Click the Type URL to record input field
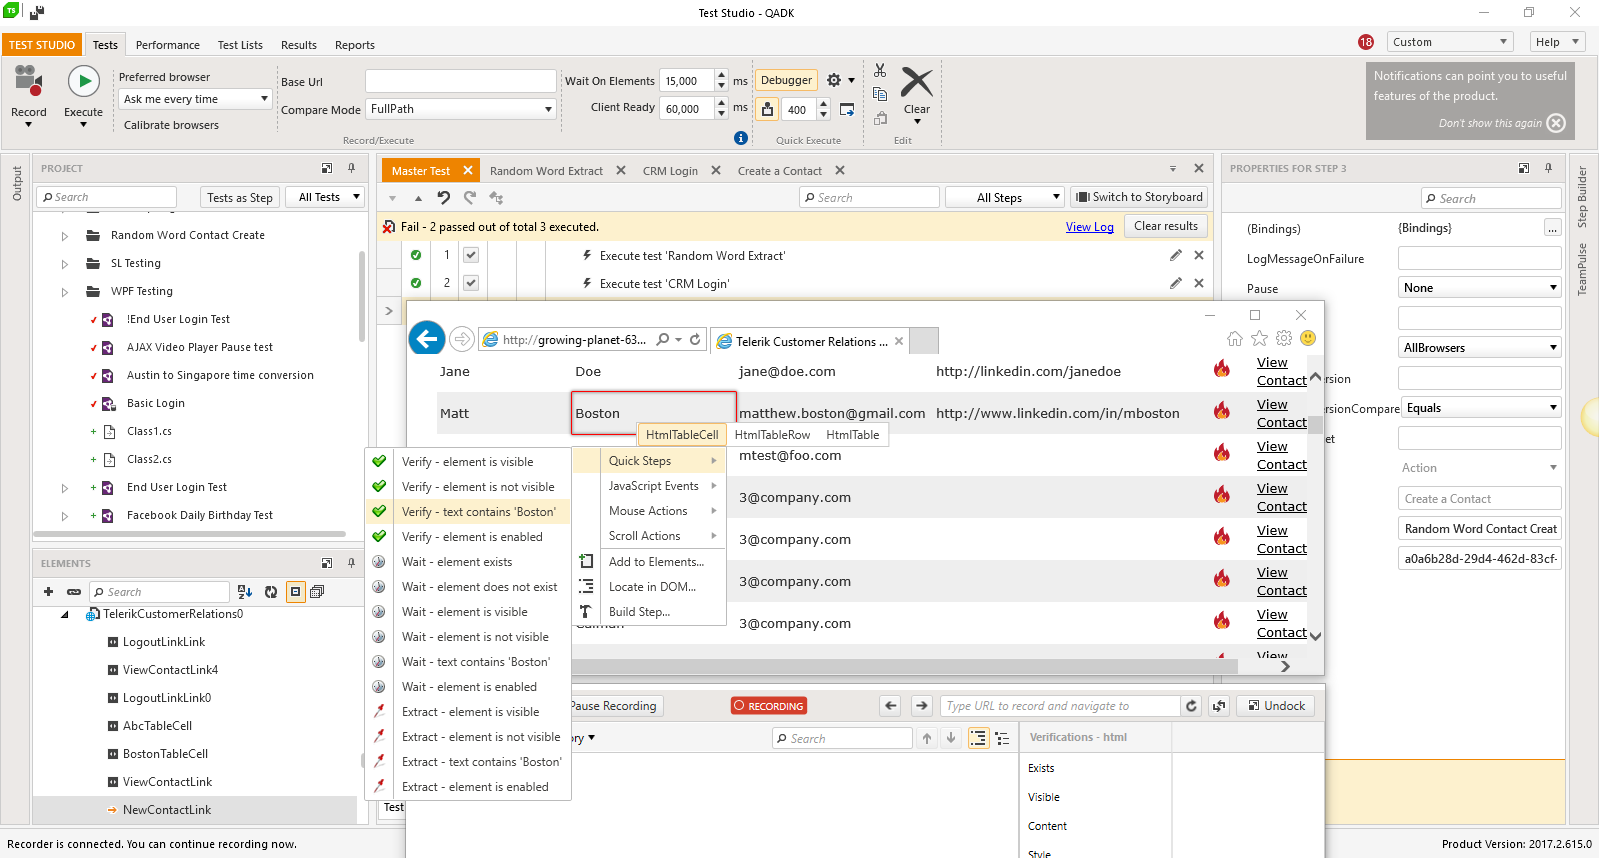 tap(1060, 706)
